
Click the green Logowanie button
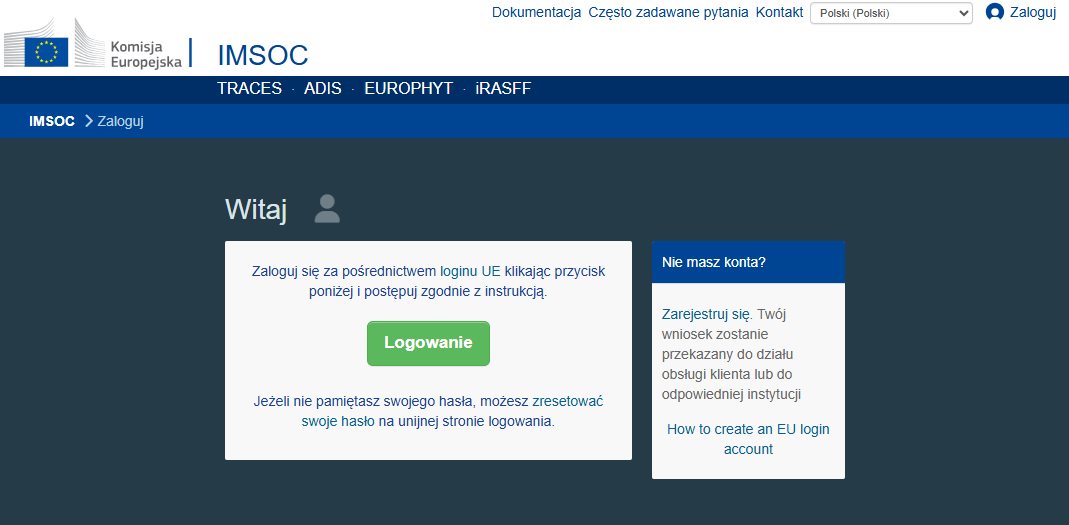[x=428, y=343]
